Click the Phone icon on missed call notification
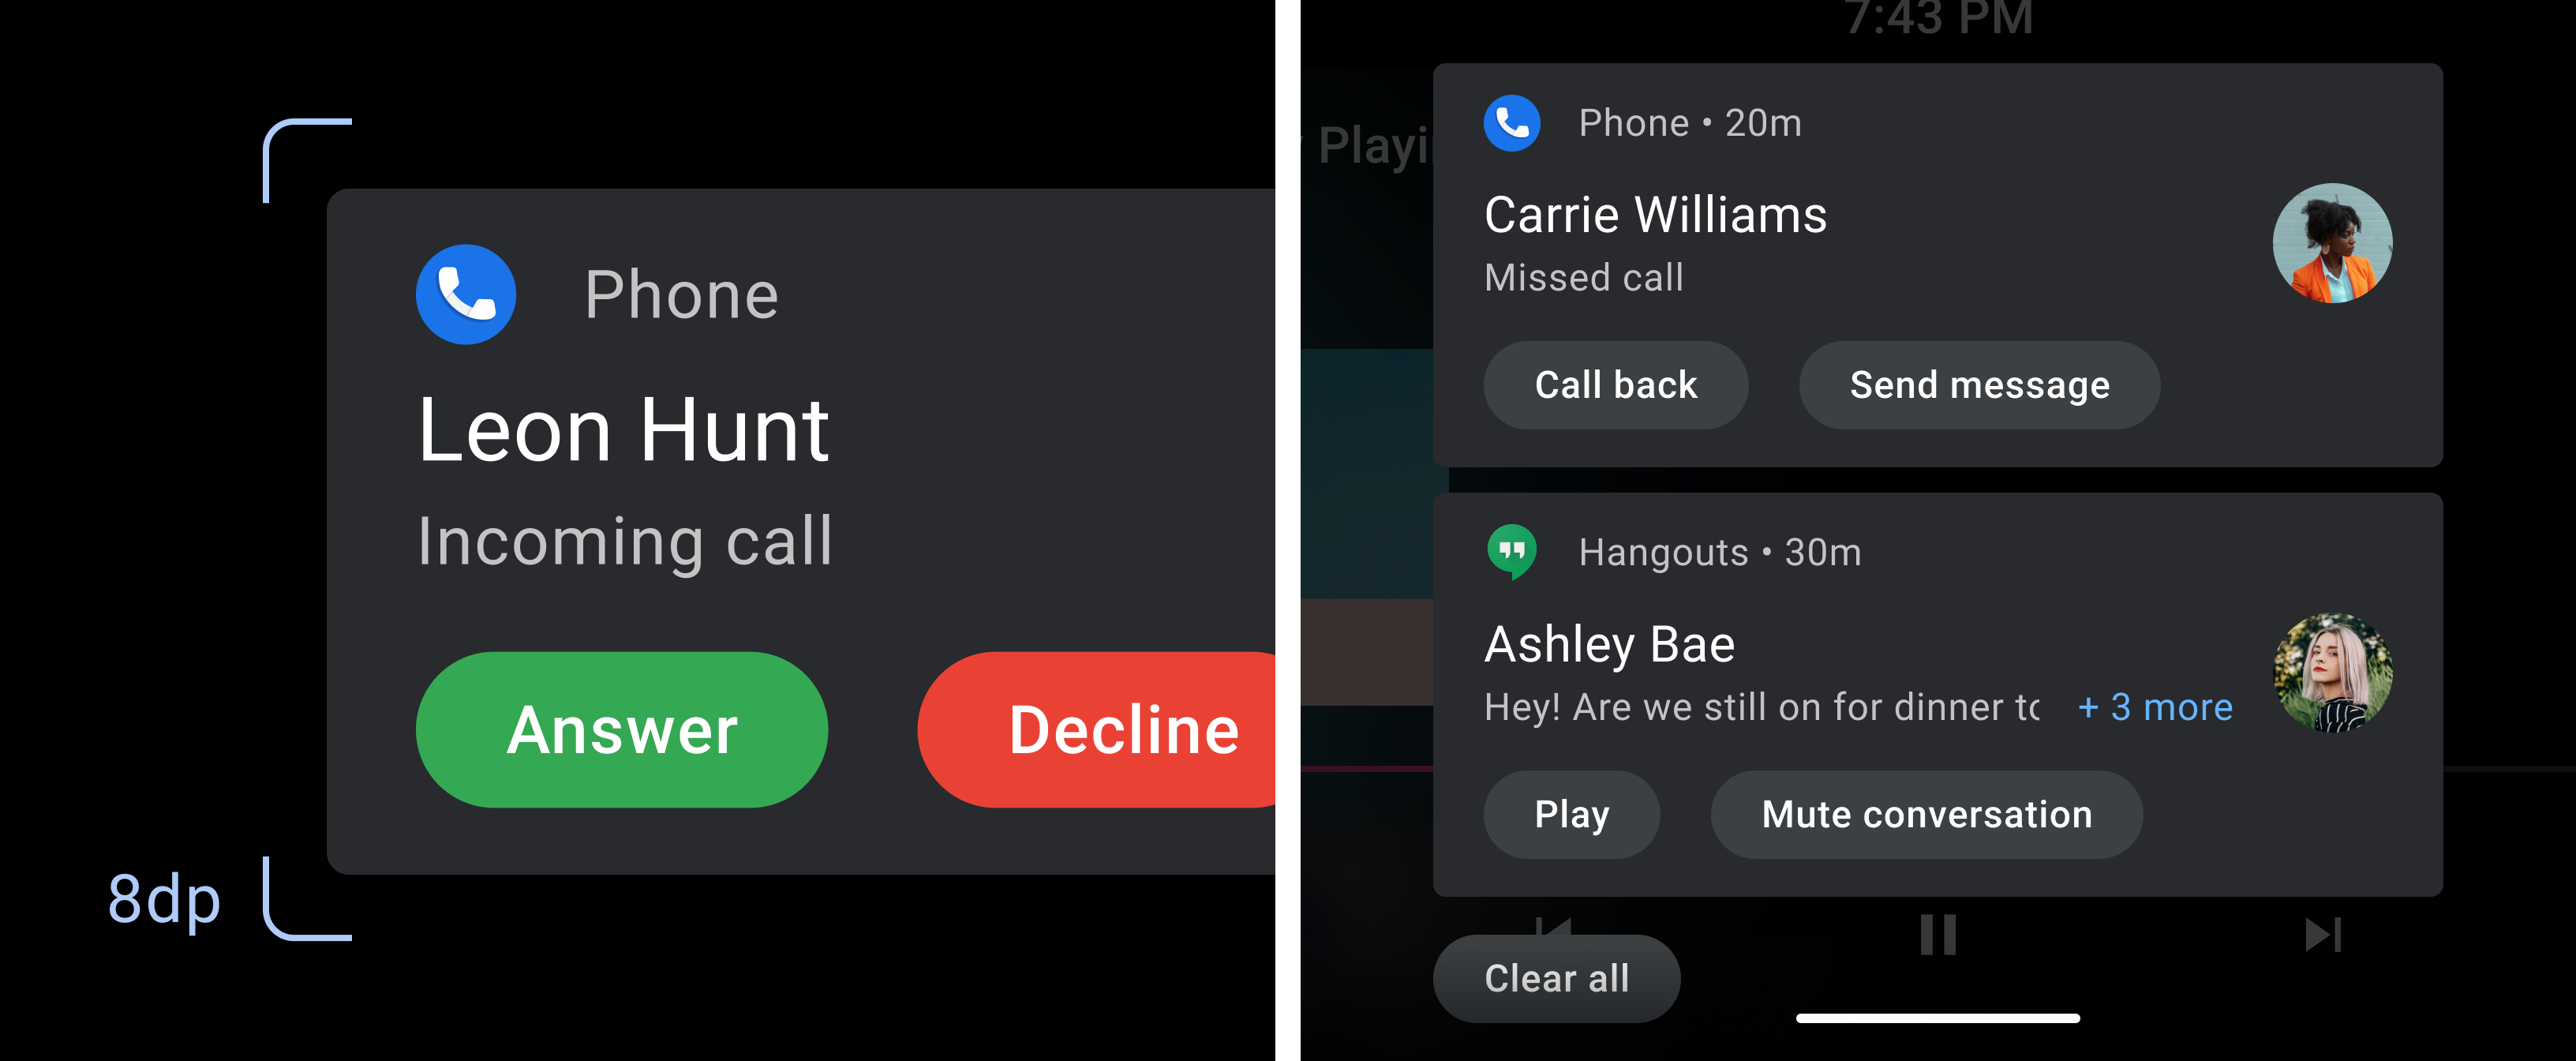The height and width of the screenshot is (1061, 2576). 1513,123
